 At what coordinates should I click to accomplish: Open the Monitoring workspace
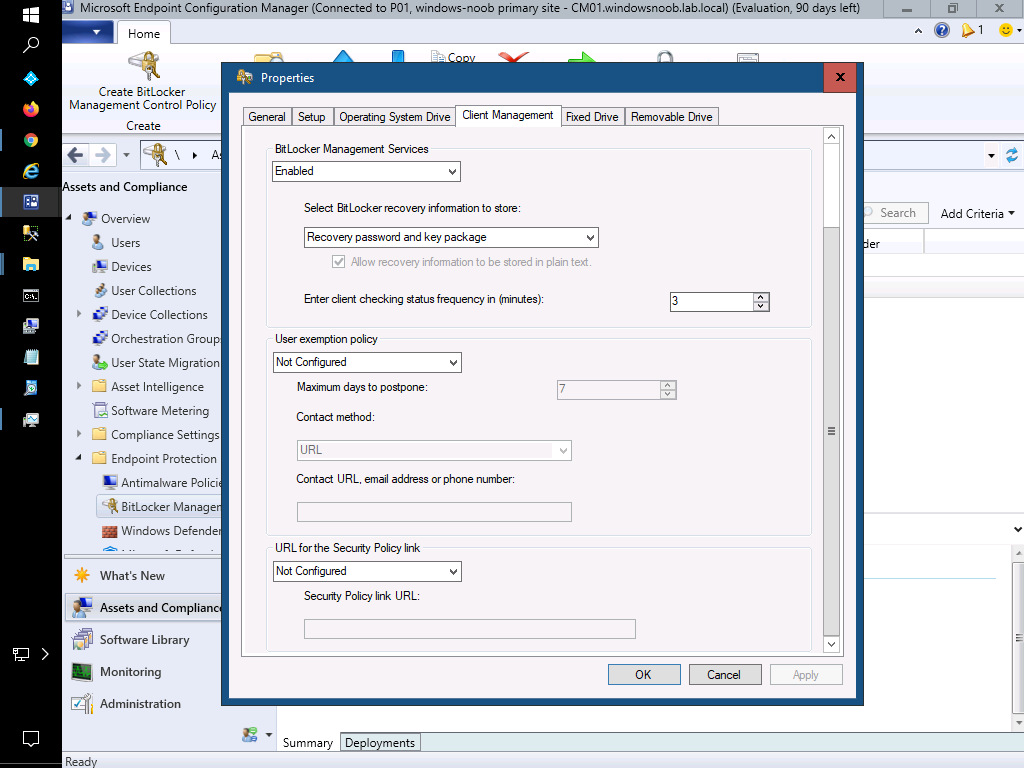click(130, 672)
